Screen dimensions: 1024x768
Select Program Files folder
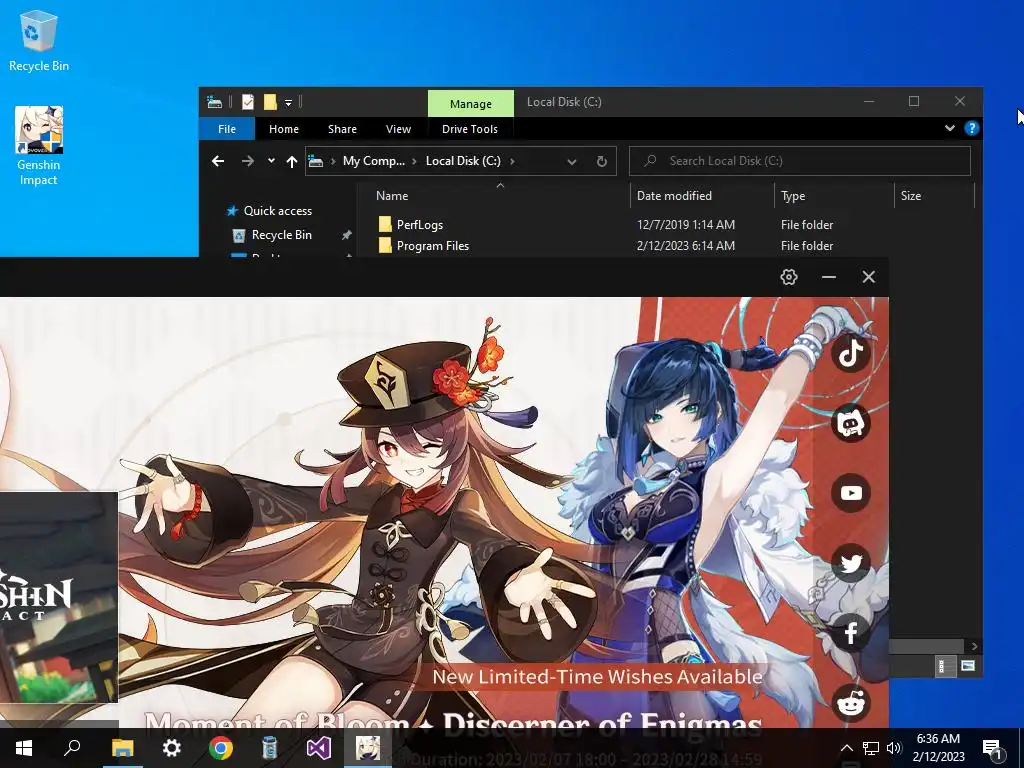(x=432, y=246)
